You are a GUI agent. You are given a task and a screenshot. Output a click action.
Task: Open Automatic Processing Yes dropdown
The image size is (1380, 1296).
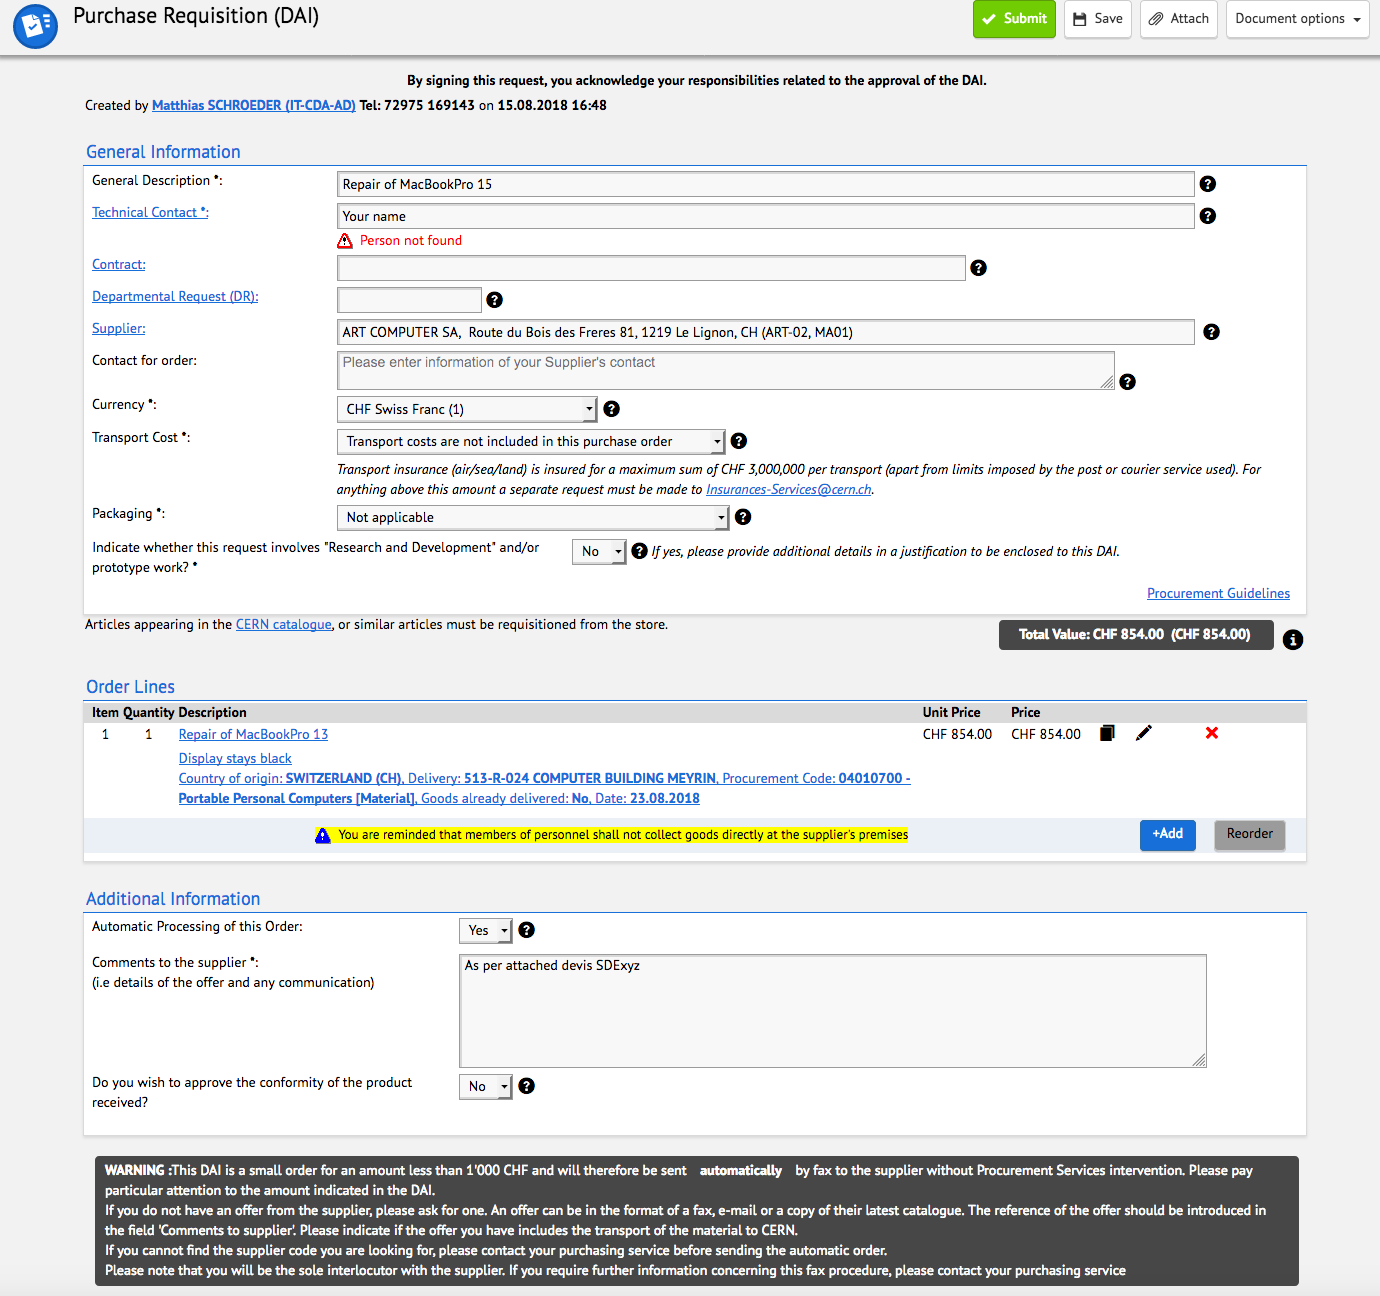(x=485, y=930)
